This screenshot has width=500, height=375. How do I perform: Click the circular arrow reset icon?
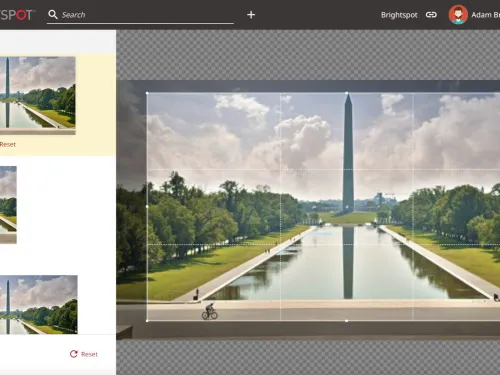(x=74, y=354)
